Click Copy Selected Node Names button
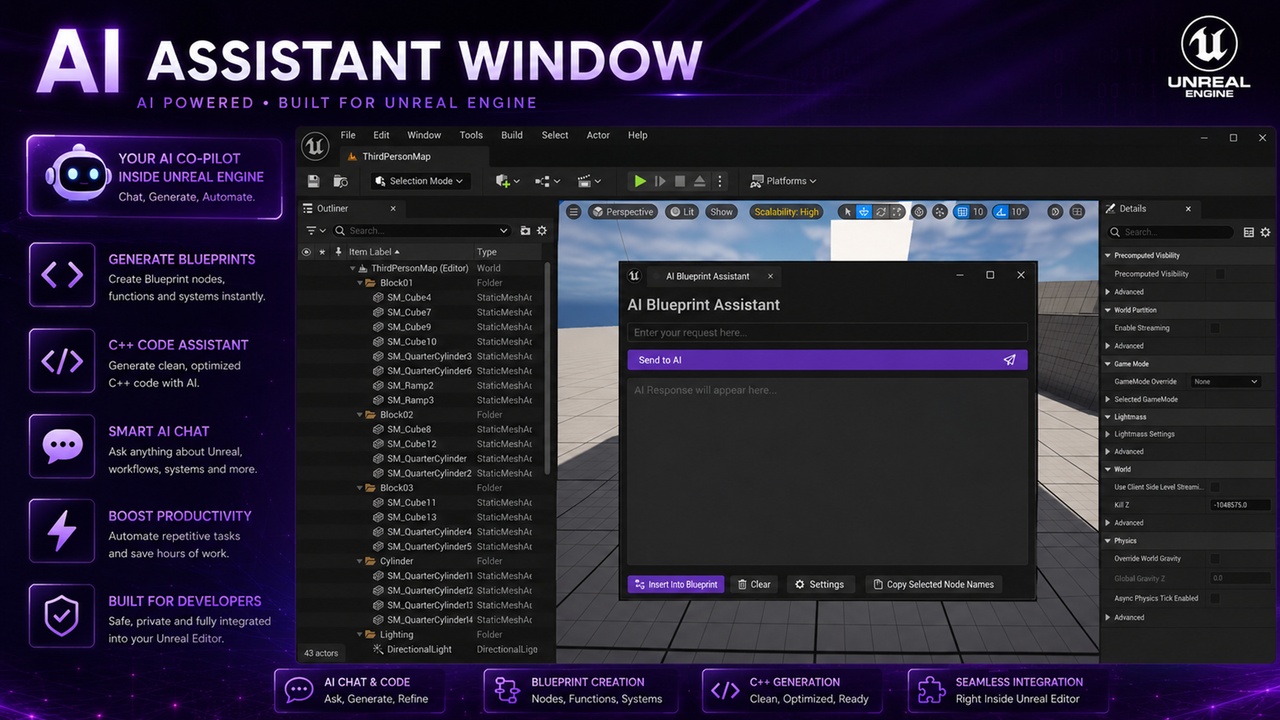Image resolution: width=1280 pixels, height=720 pixels. tap(932, 584)
